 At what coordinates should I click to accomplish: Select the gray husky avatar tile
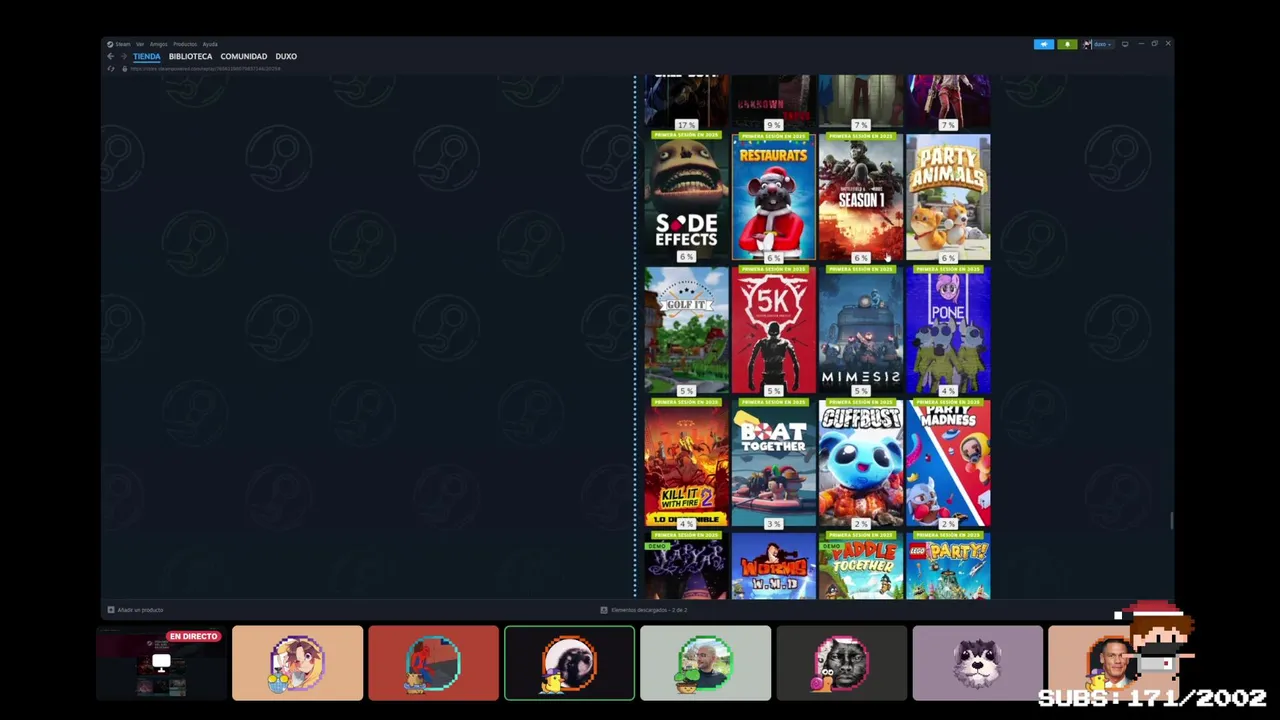tap(977, 663)
